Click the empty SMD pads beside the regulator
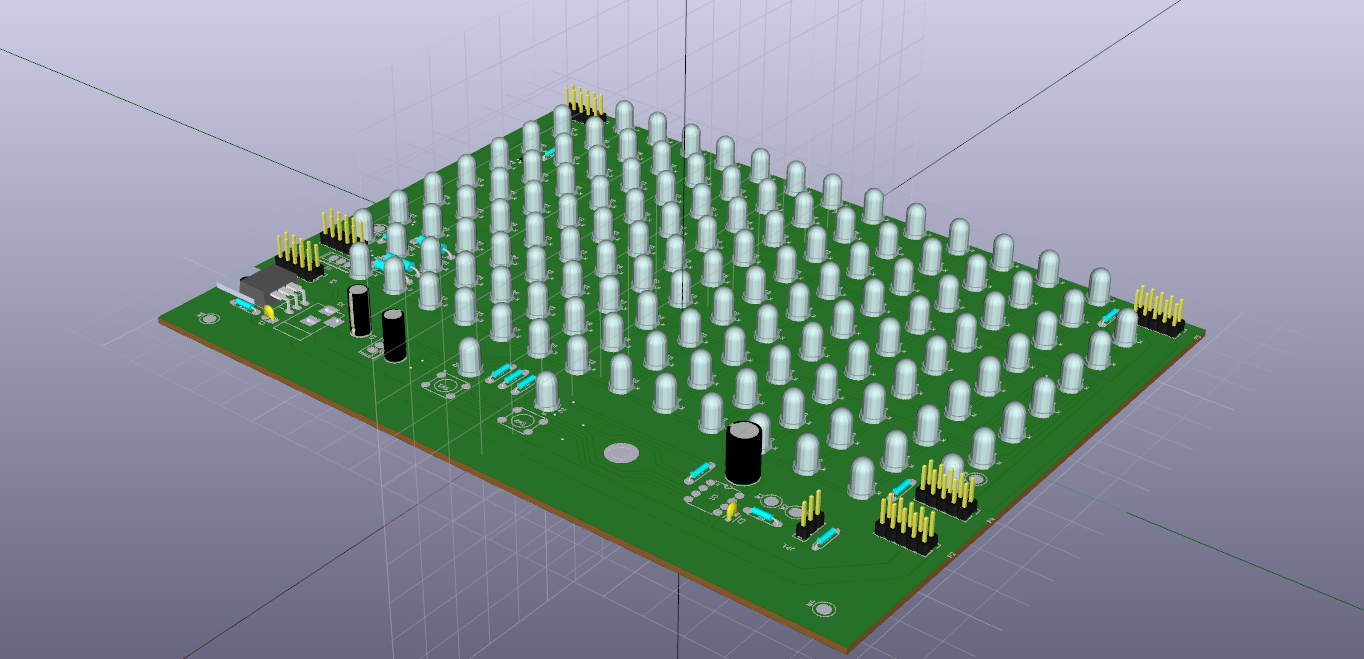The height and width of the screenshot is (659, 1364). click(x=317, y=320)
